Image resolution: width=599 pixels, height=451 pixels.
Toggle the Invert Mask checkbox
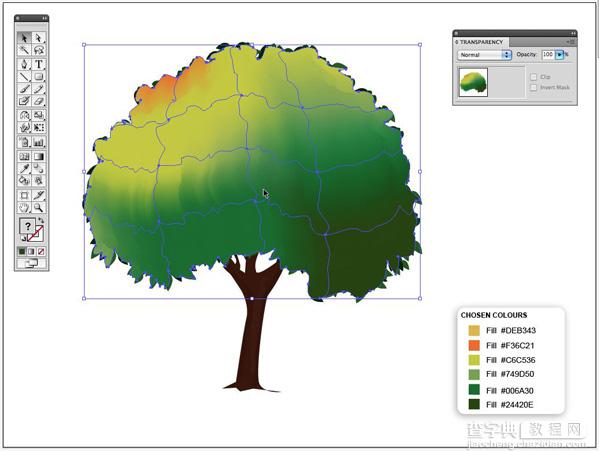point(533,87)
